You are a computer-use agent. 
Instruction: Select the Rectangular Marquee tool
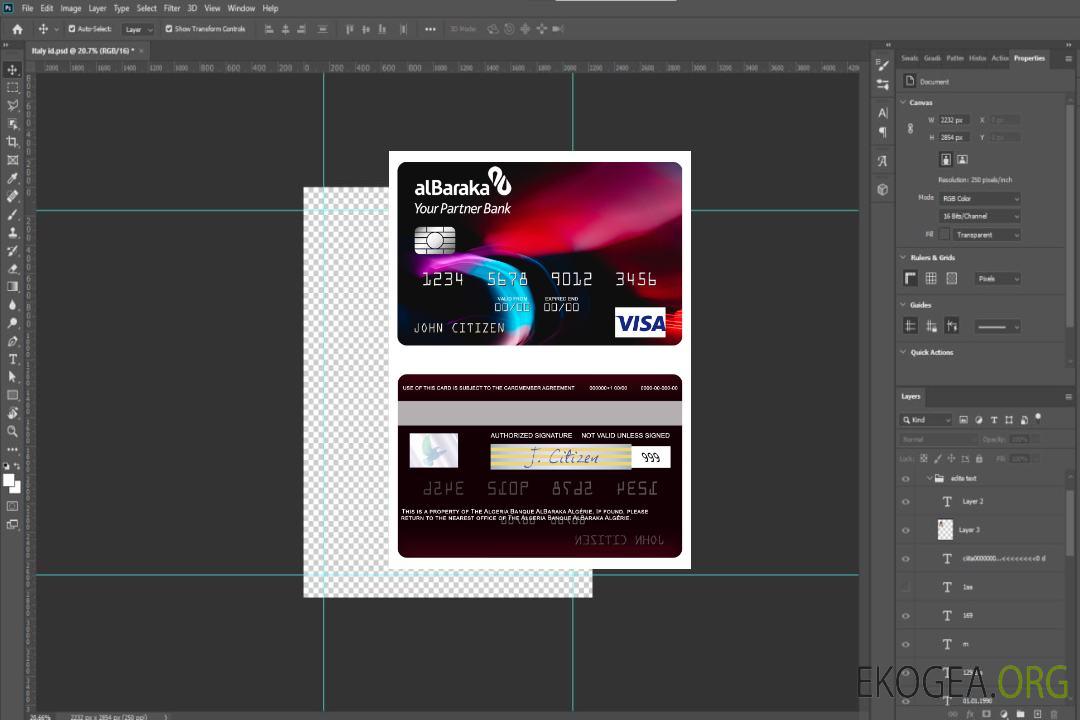pyautogui.click(x=12, y=88)
